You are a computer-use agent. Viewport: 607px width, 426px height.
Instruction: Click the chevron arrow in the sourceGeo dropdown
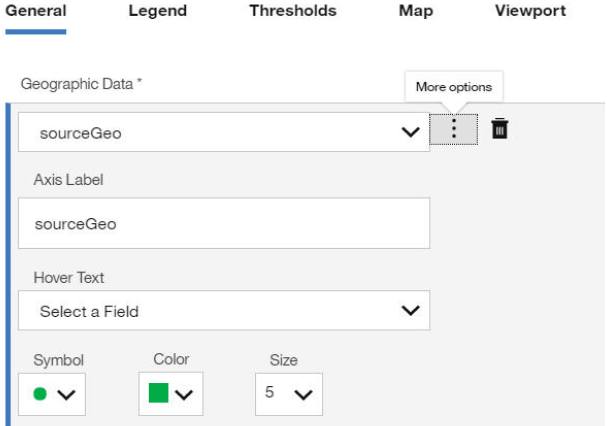(410, 132)
